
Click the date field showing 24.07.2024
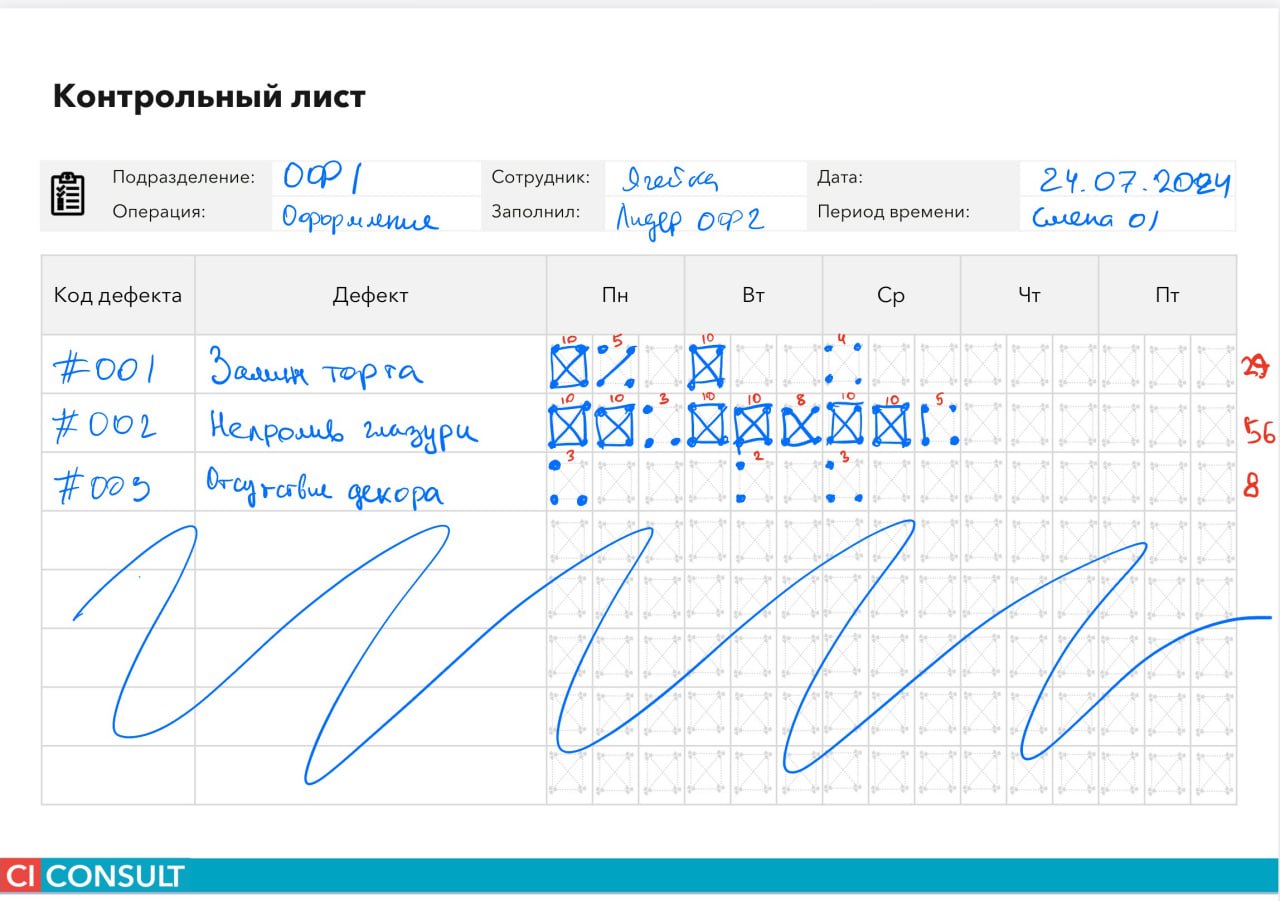[1128, 178]
